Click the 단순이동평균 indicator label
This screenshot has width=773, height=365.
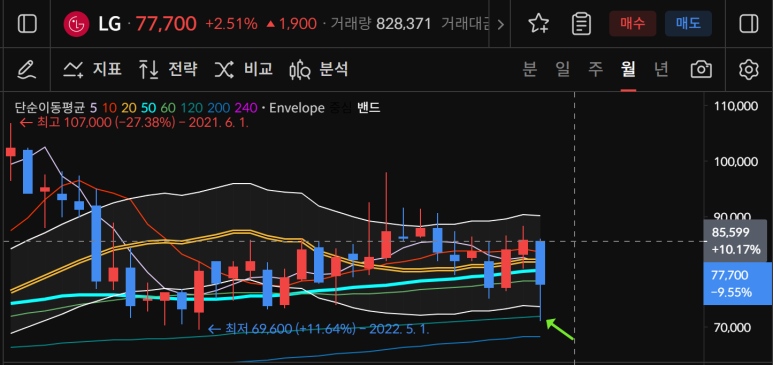tap(49, 108)
